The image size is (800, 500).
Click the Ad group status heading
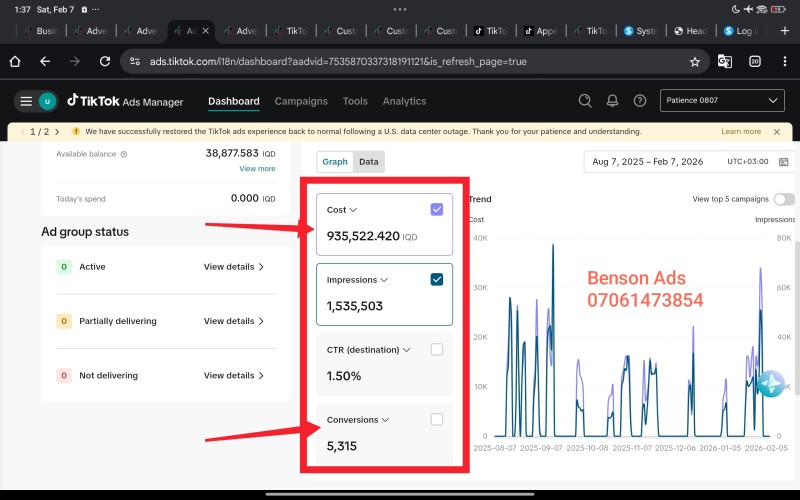point(85,232)
